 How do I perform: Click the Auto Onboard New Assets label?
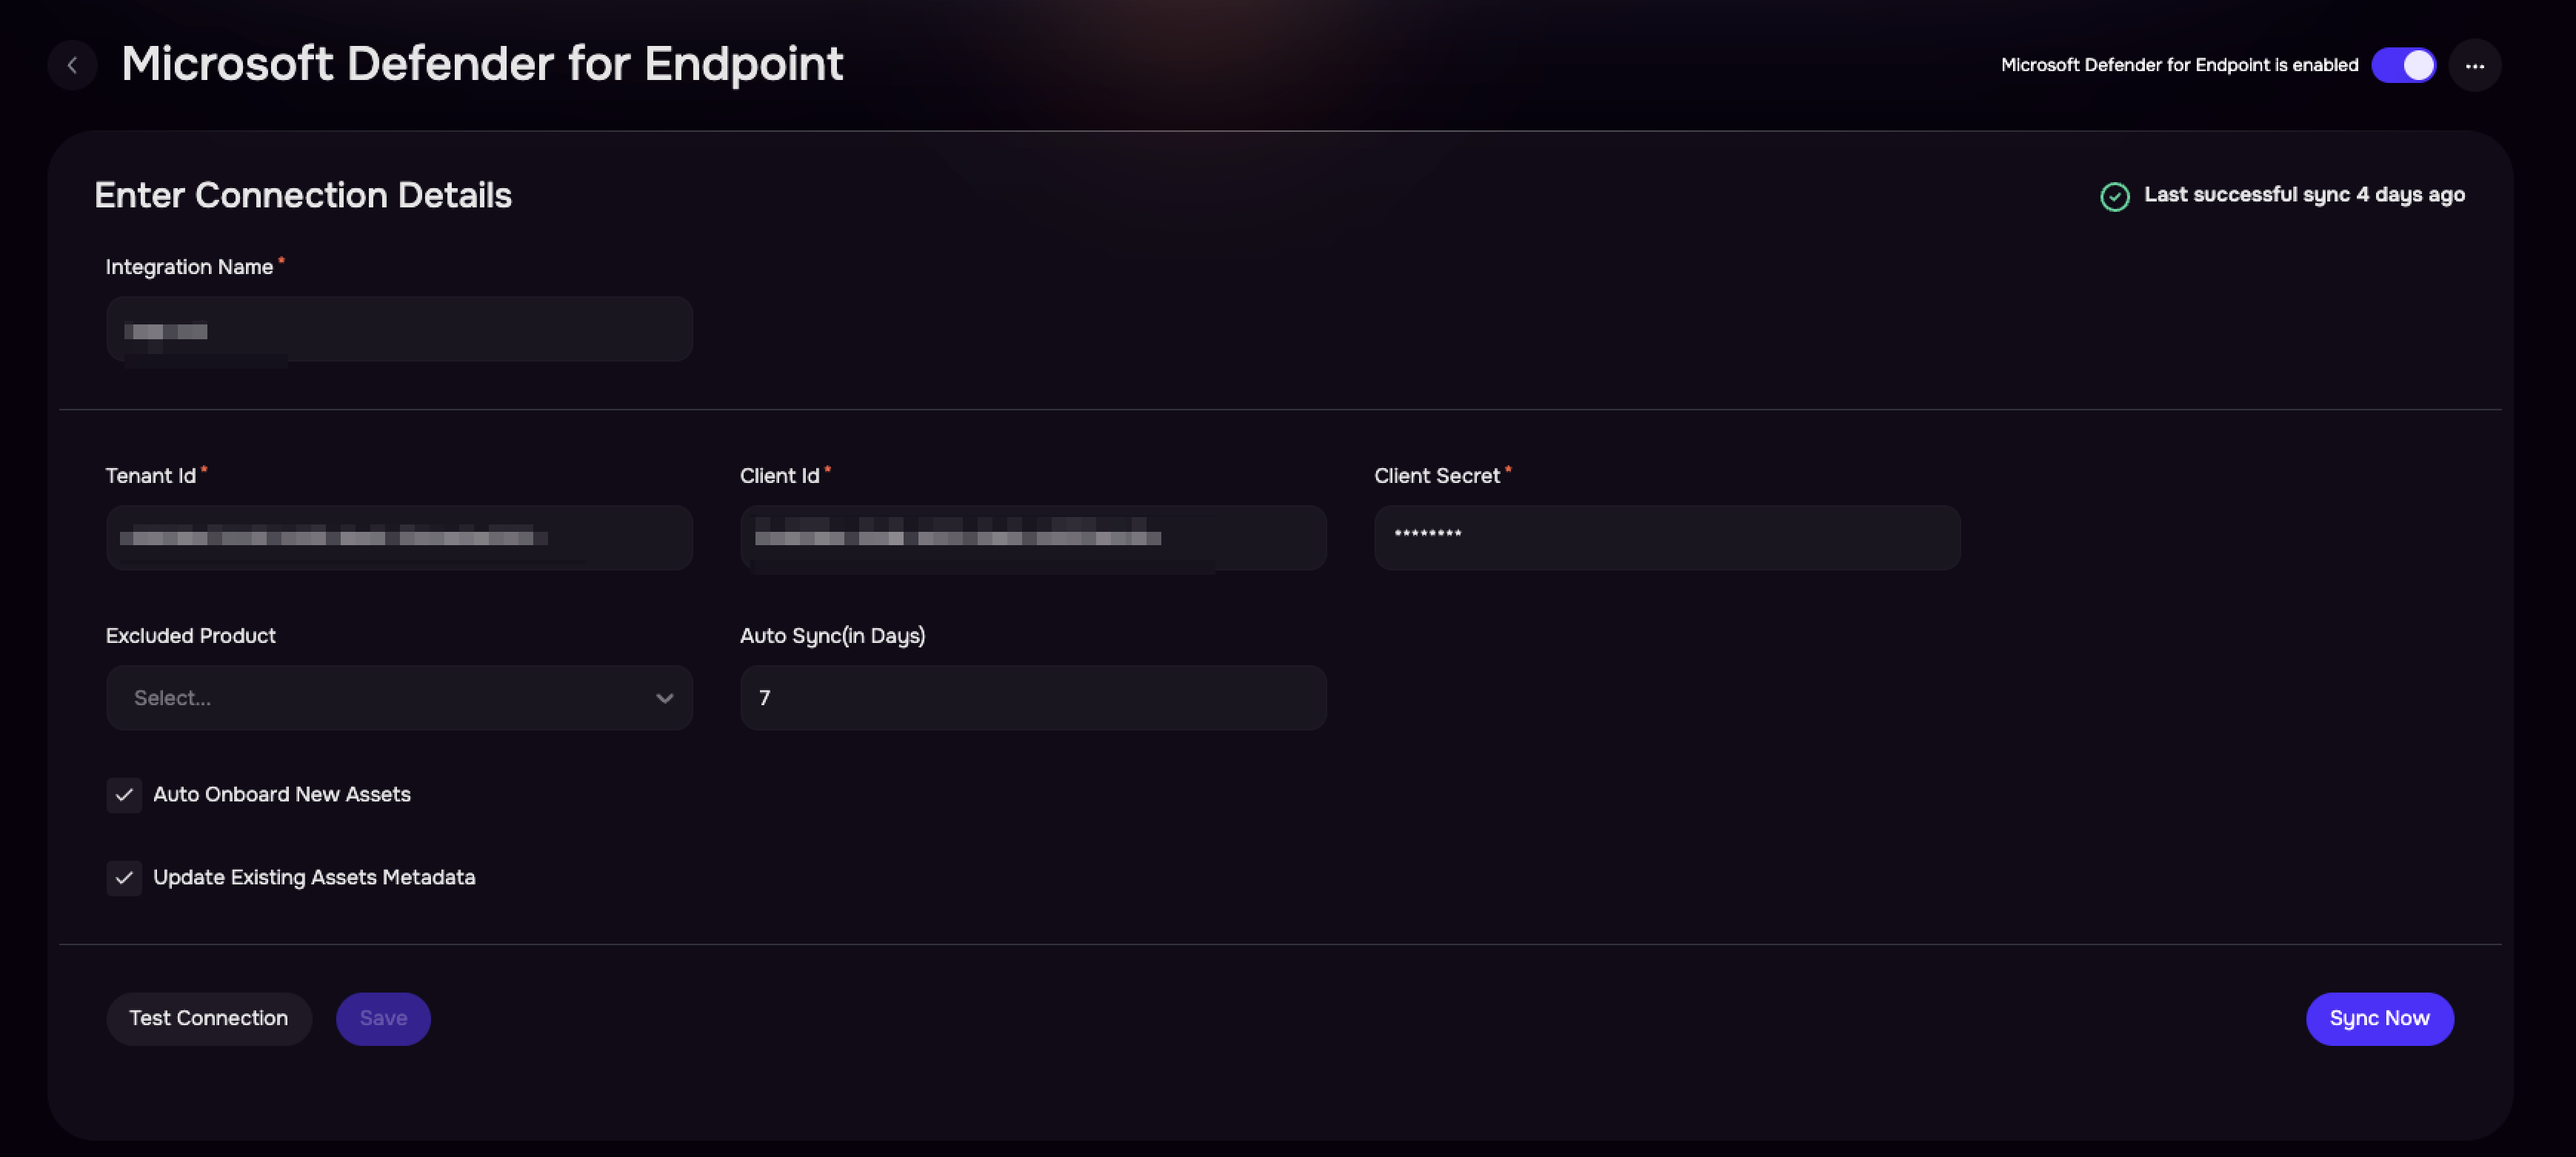tap(282, 795)
